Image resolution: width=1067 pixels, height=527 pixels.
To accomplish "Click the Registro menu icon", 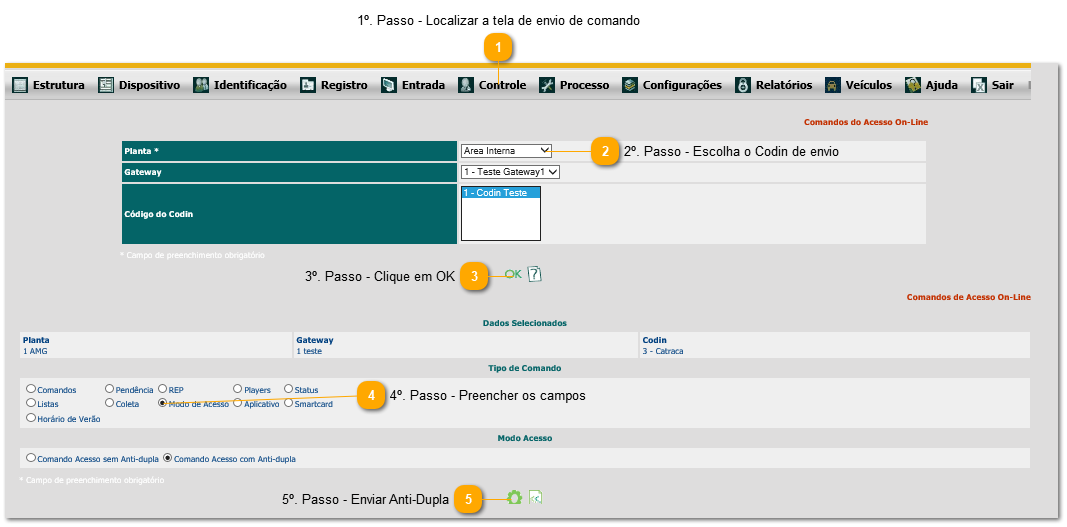I will 308,85.
